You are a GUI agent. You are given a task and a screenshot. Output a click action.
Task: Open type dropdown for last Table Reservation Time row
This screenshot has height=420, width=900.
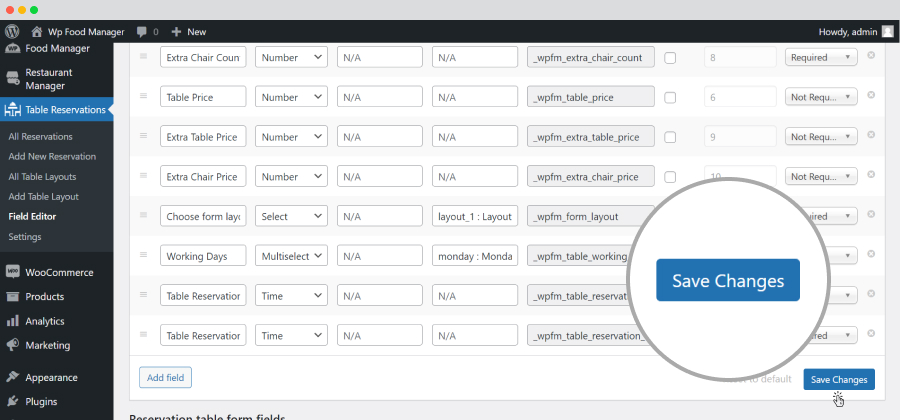292,335
